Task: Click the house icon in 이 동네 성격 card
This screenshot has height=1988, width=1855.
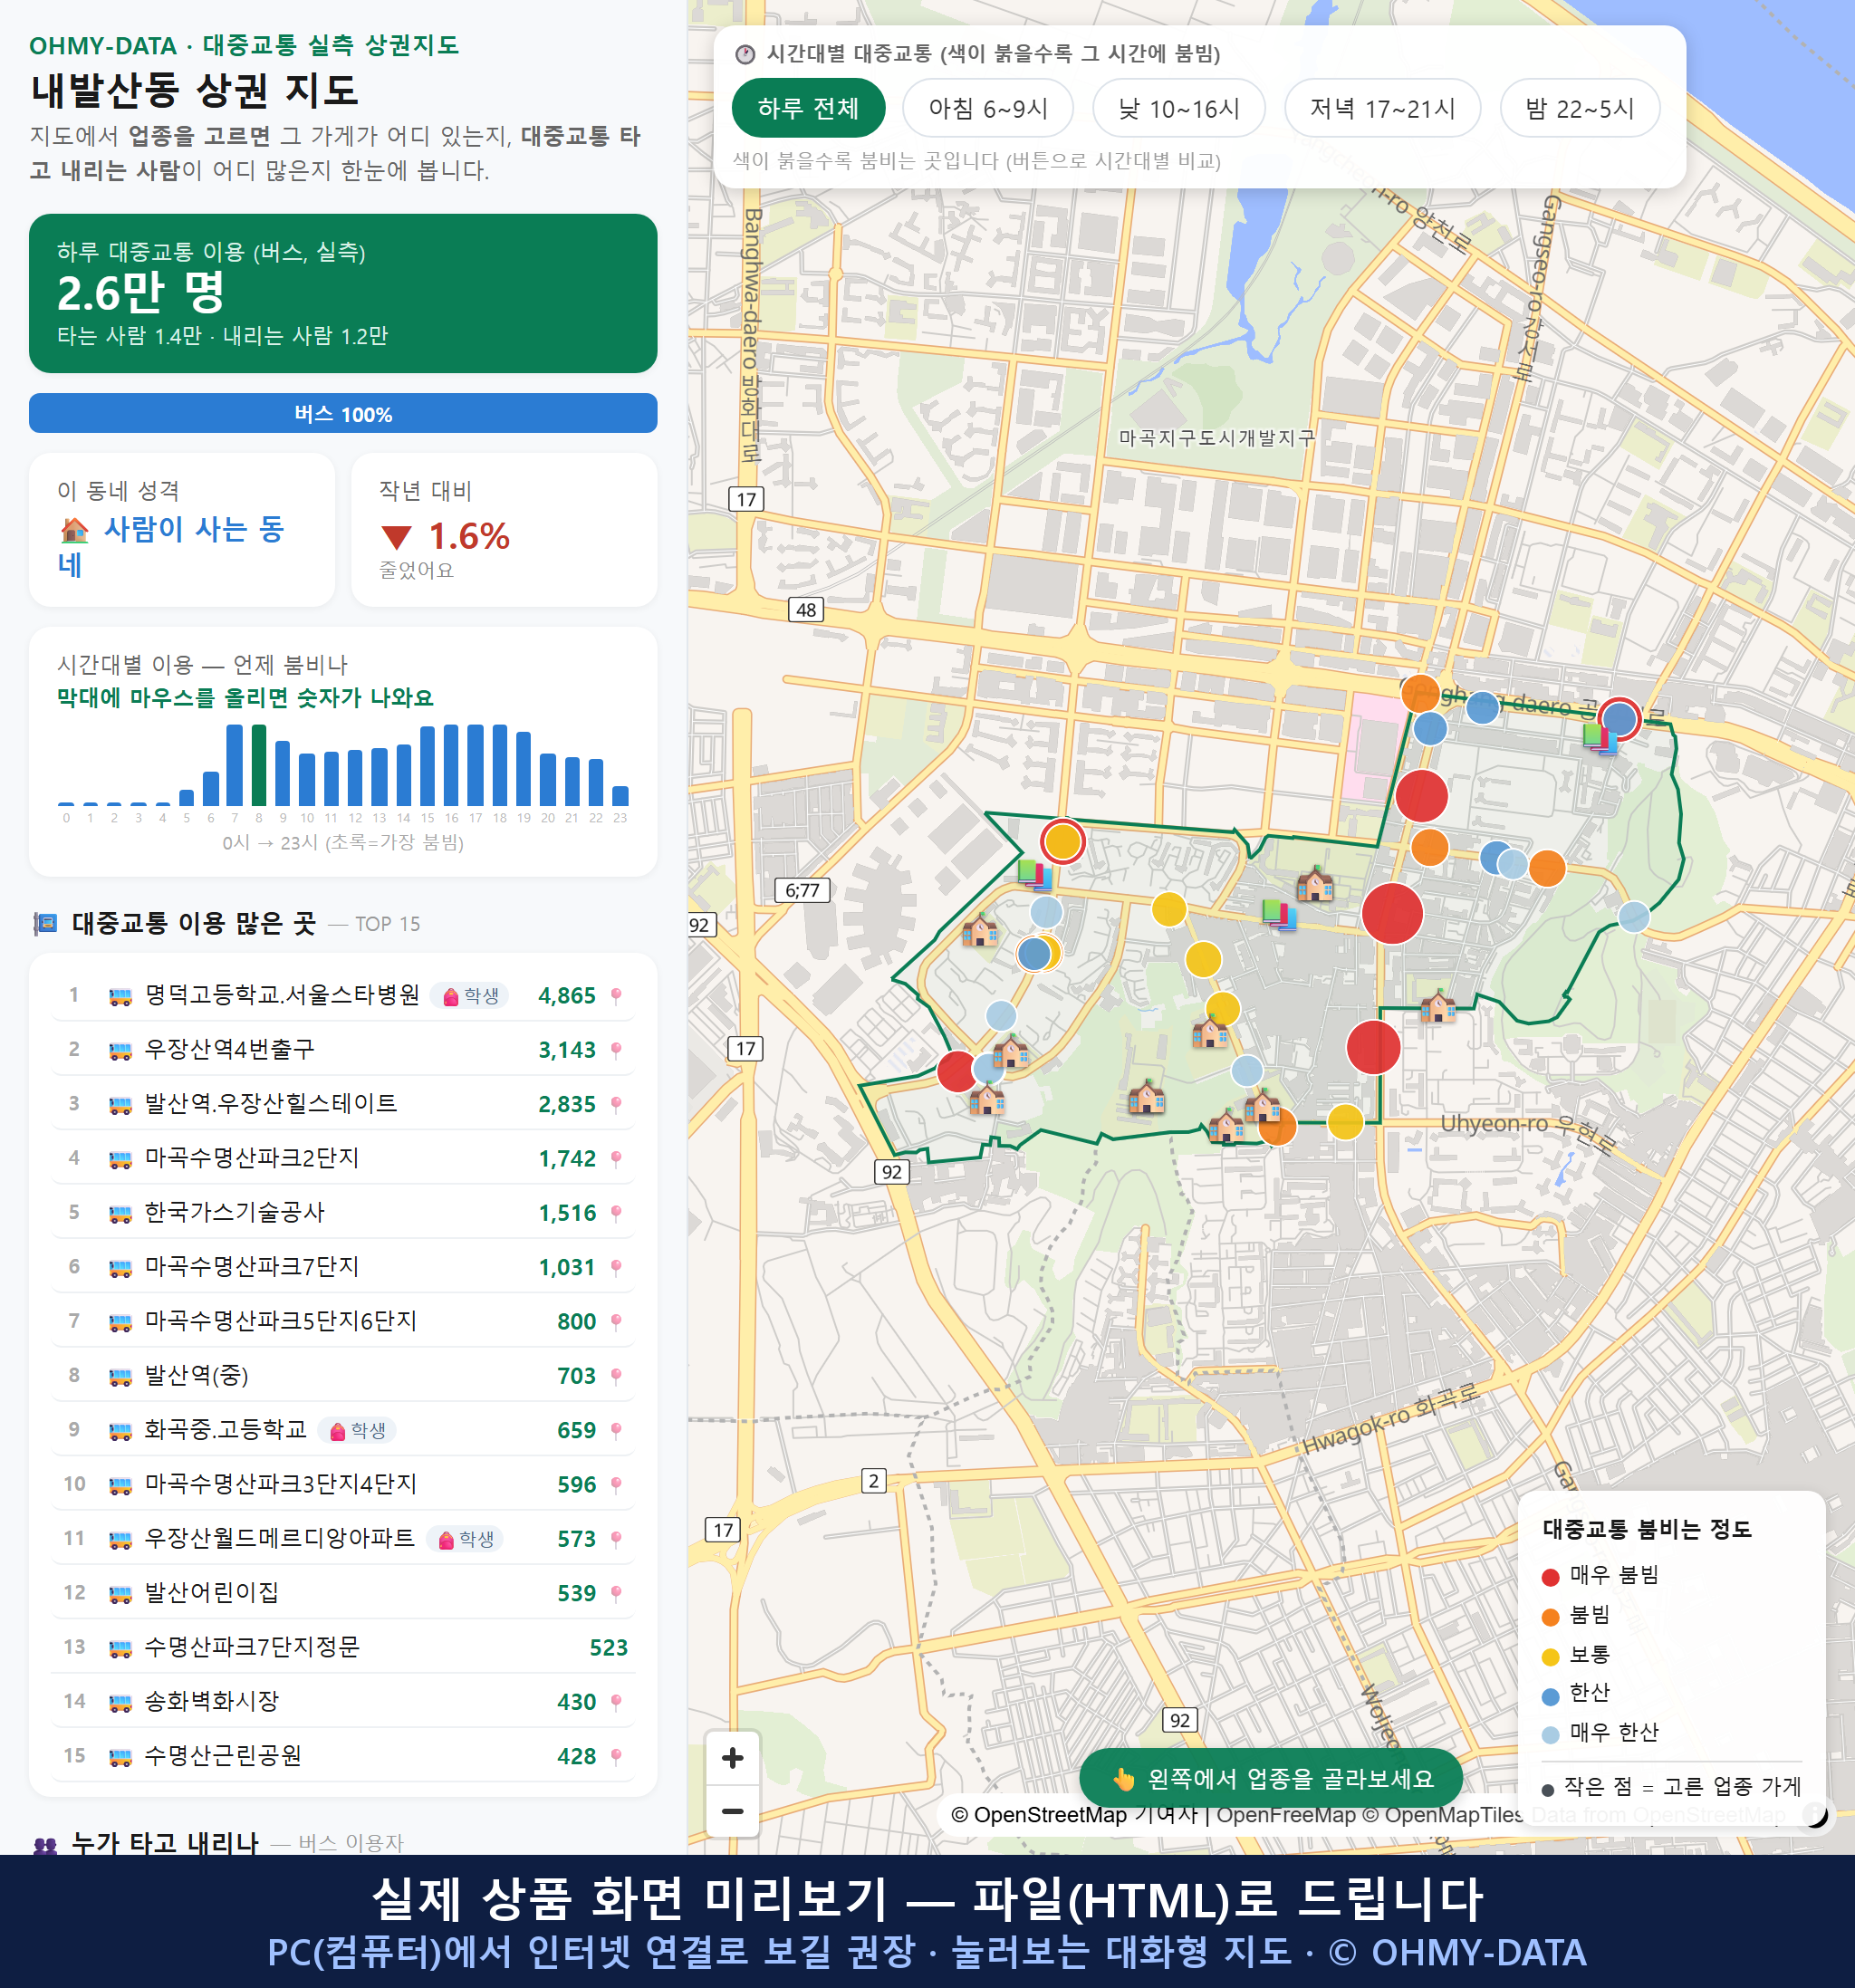Action: pos(74,529)
